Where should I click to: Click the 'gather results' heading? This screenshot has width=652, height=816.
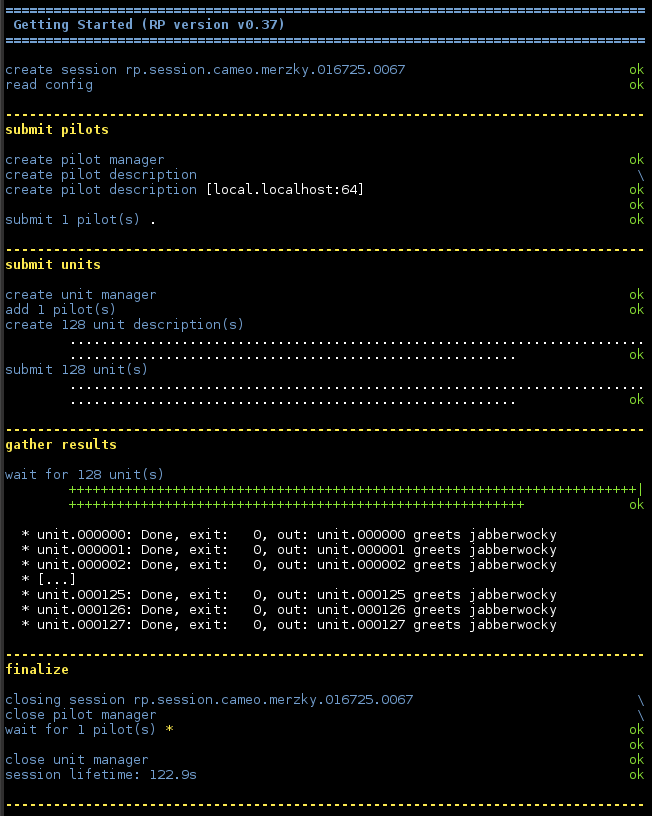pyautogui.click(x=61, y=444)
